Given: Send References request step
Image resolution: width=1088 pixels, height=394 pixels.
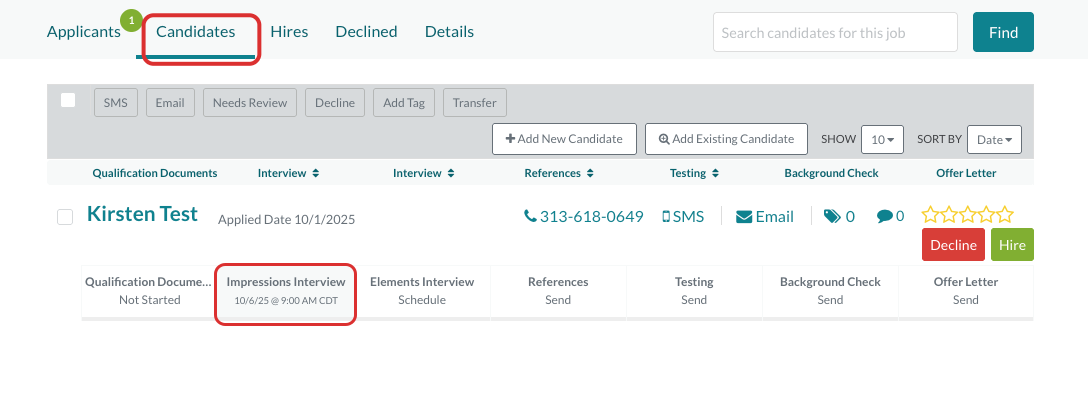Looking at the screenshot, I should coord(558,291).
